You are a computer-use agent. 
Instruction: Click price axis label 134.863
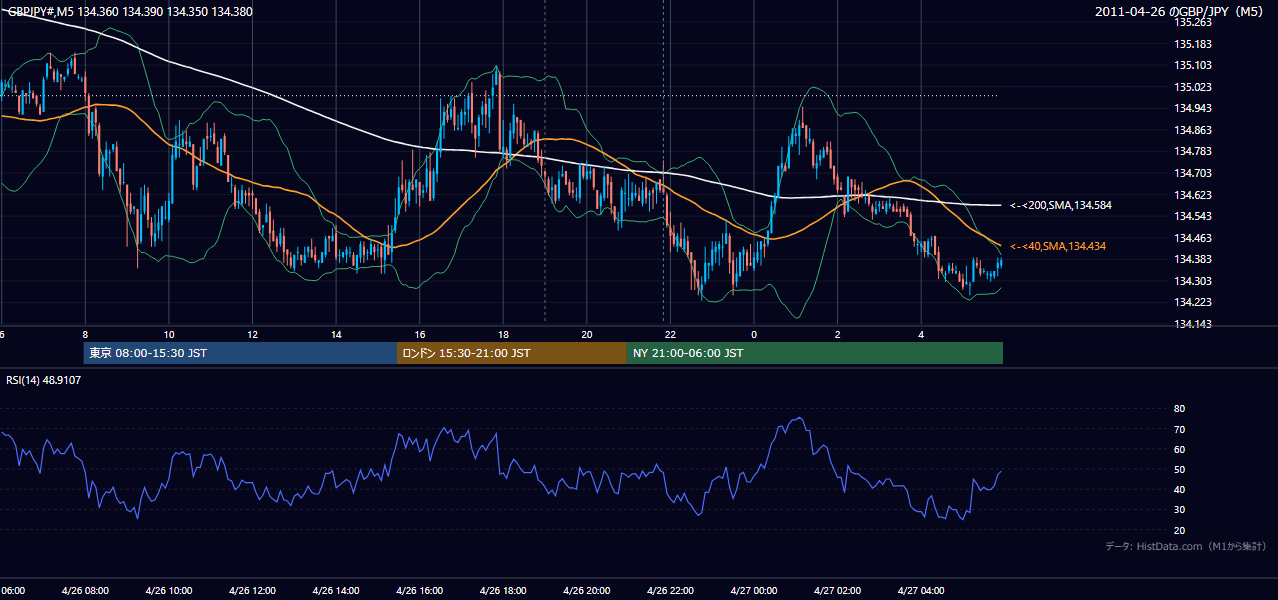pyautogui.click(x=1193, y=130)
